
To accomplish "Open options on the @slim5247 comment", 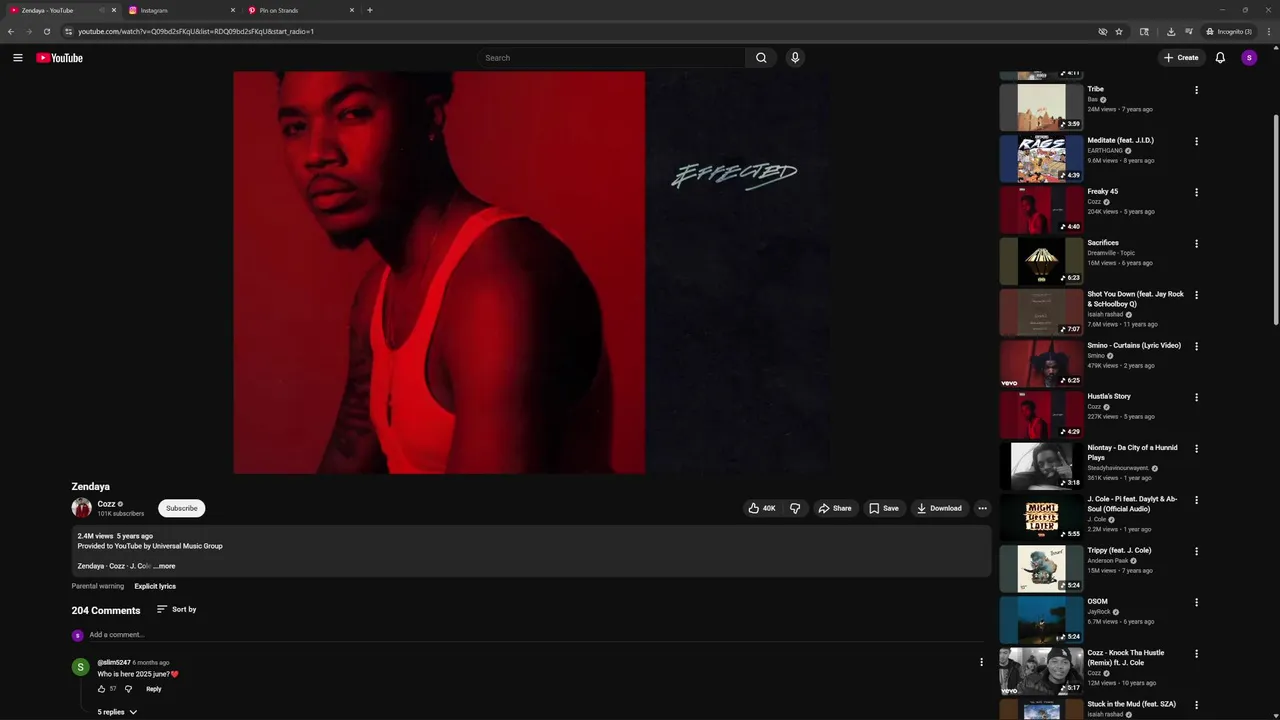I will pos(981,662).
